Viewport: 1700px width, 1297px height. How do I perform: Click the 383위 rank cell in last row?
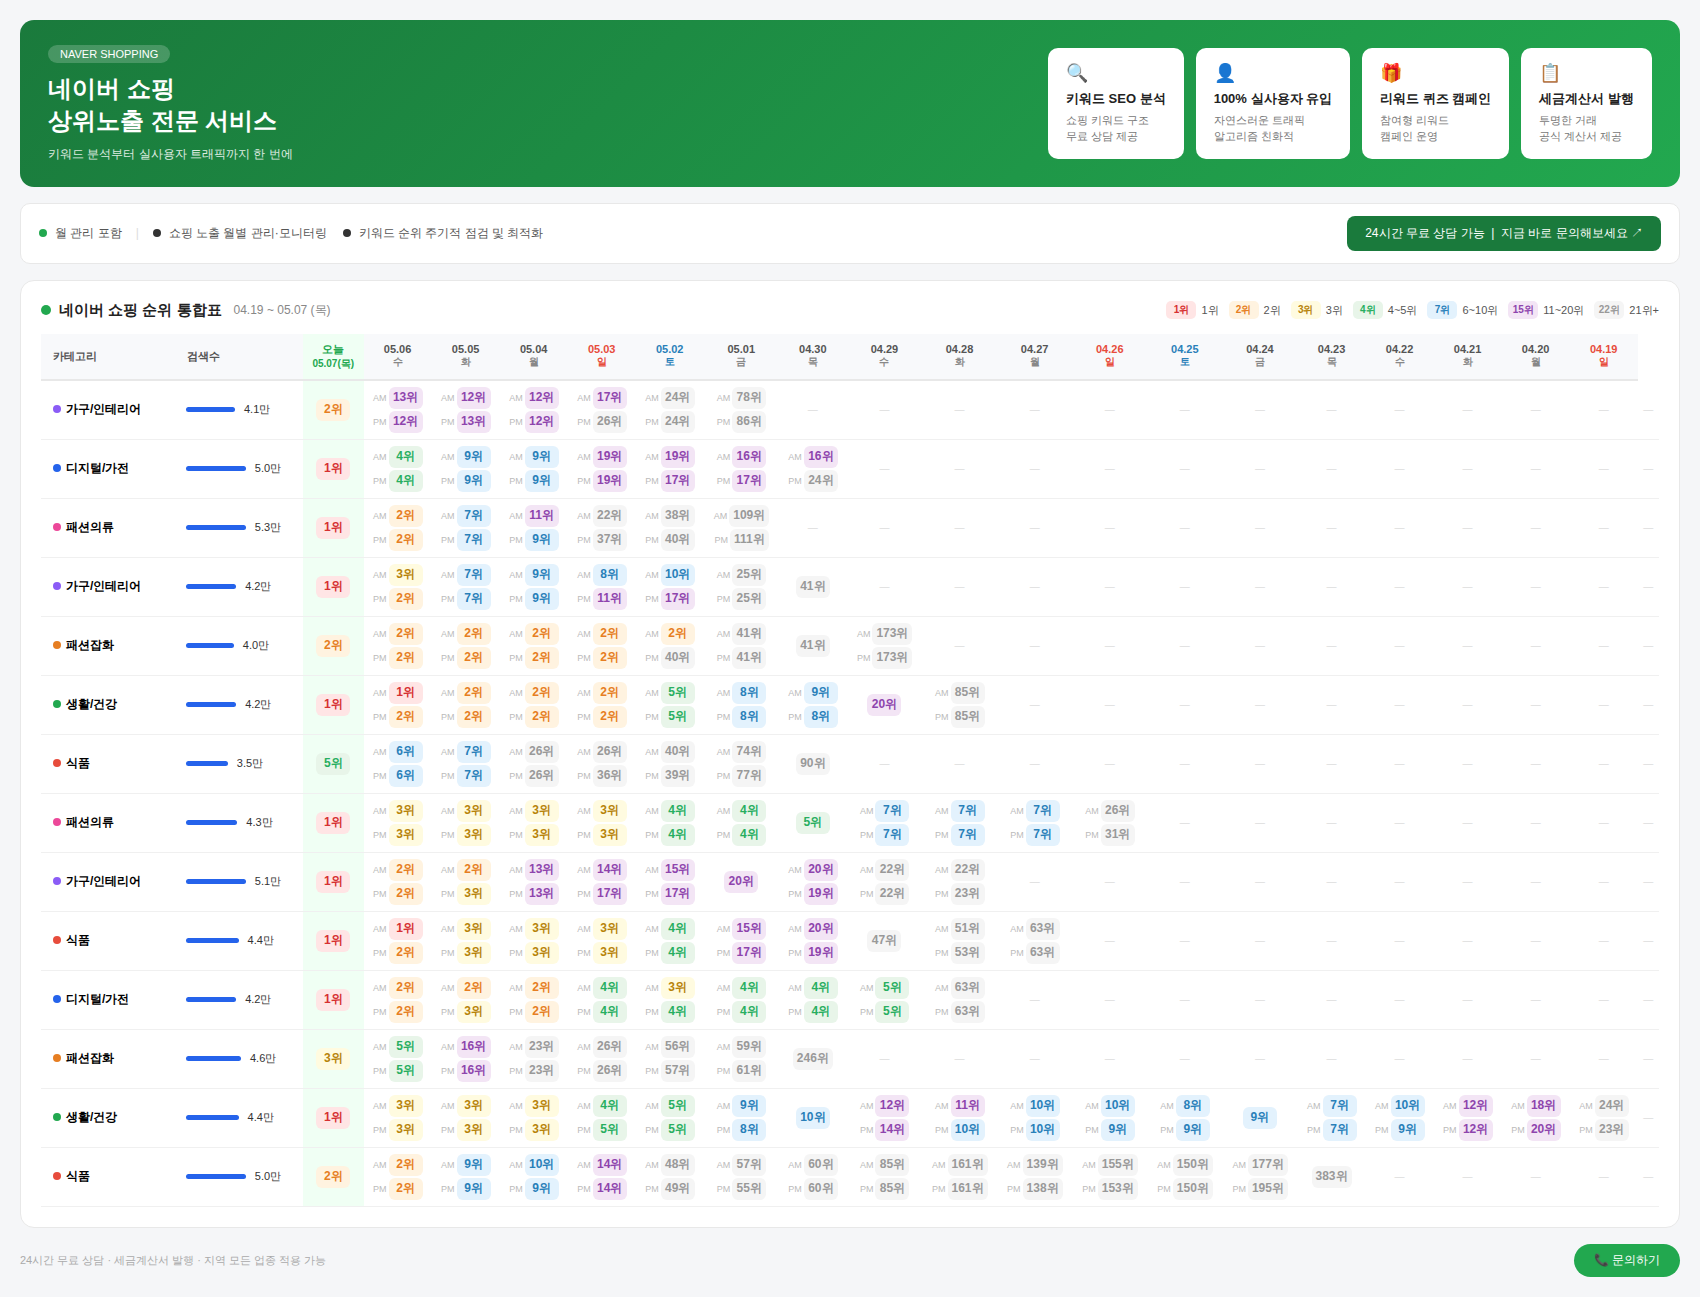click(1331, 1176)
